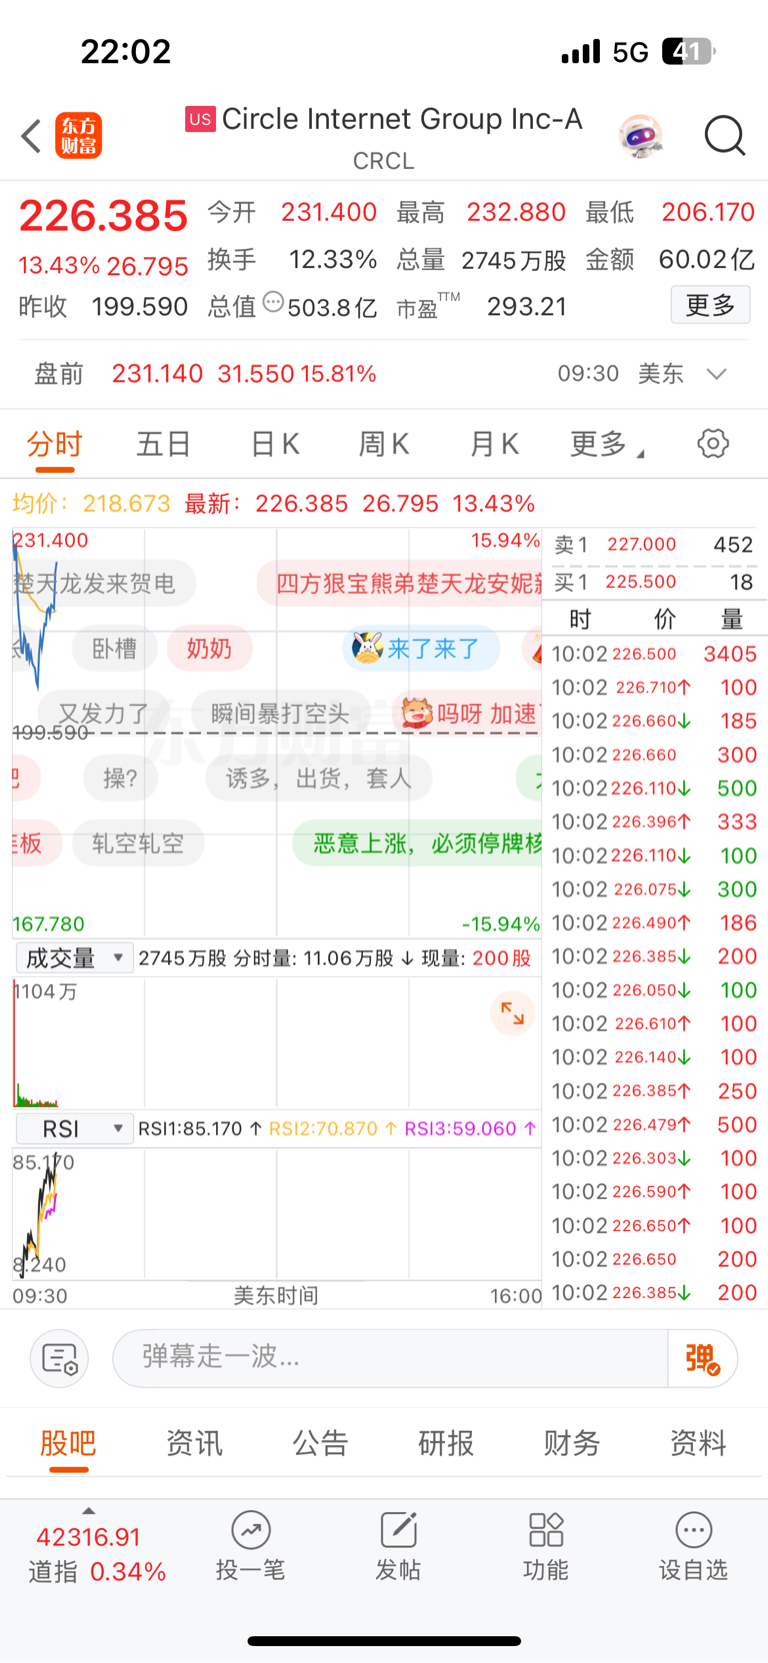Expand the chart to fullscreen
The height and width of the screenshot is (1663, 768).
click(x=512, y=1013)
